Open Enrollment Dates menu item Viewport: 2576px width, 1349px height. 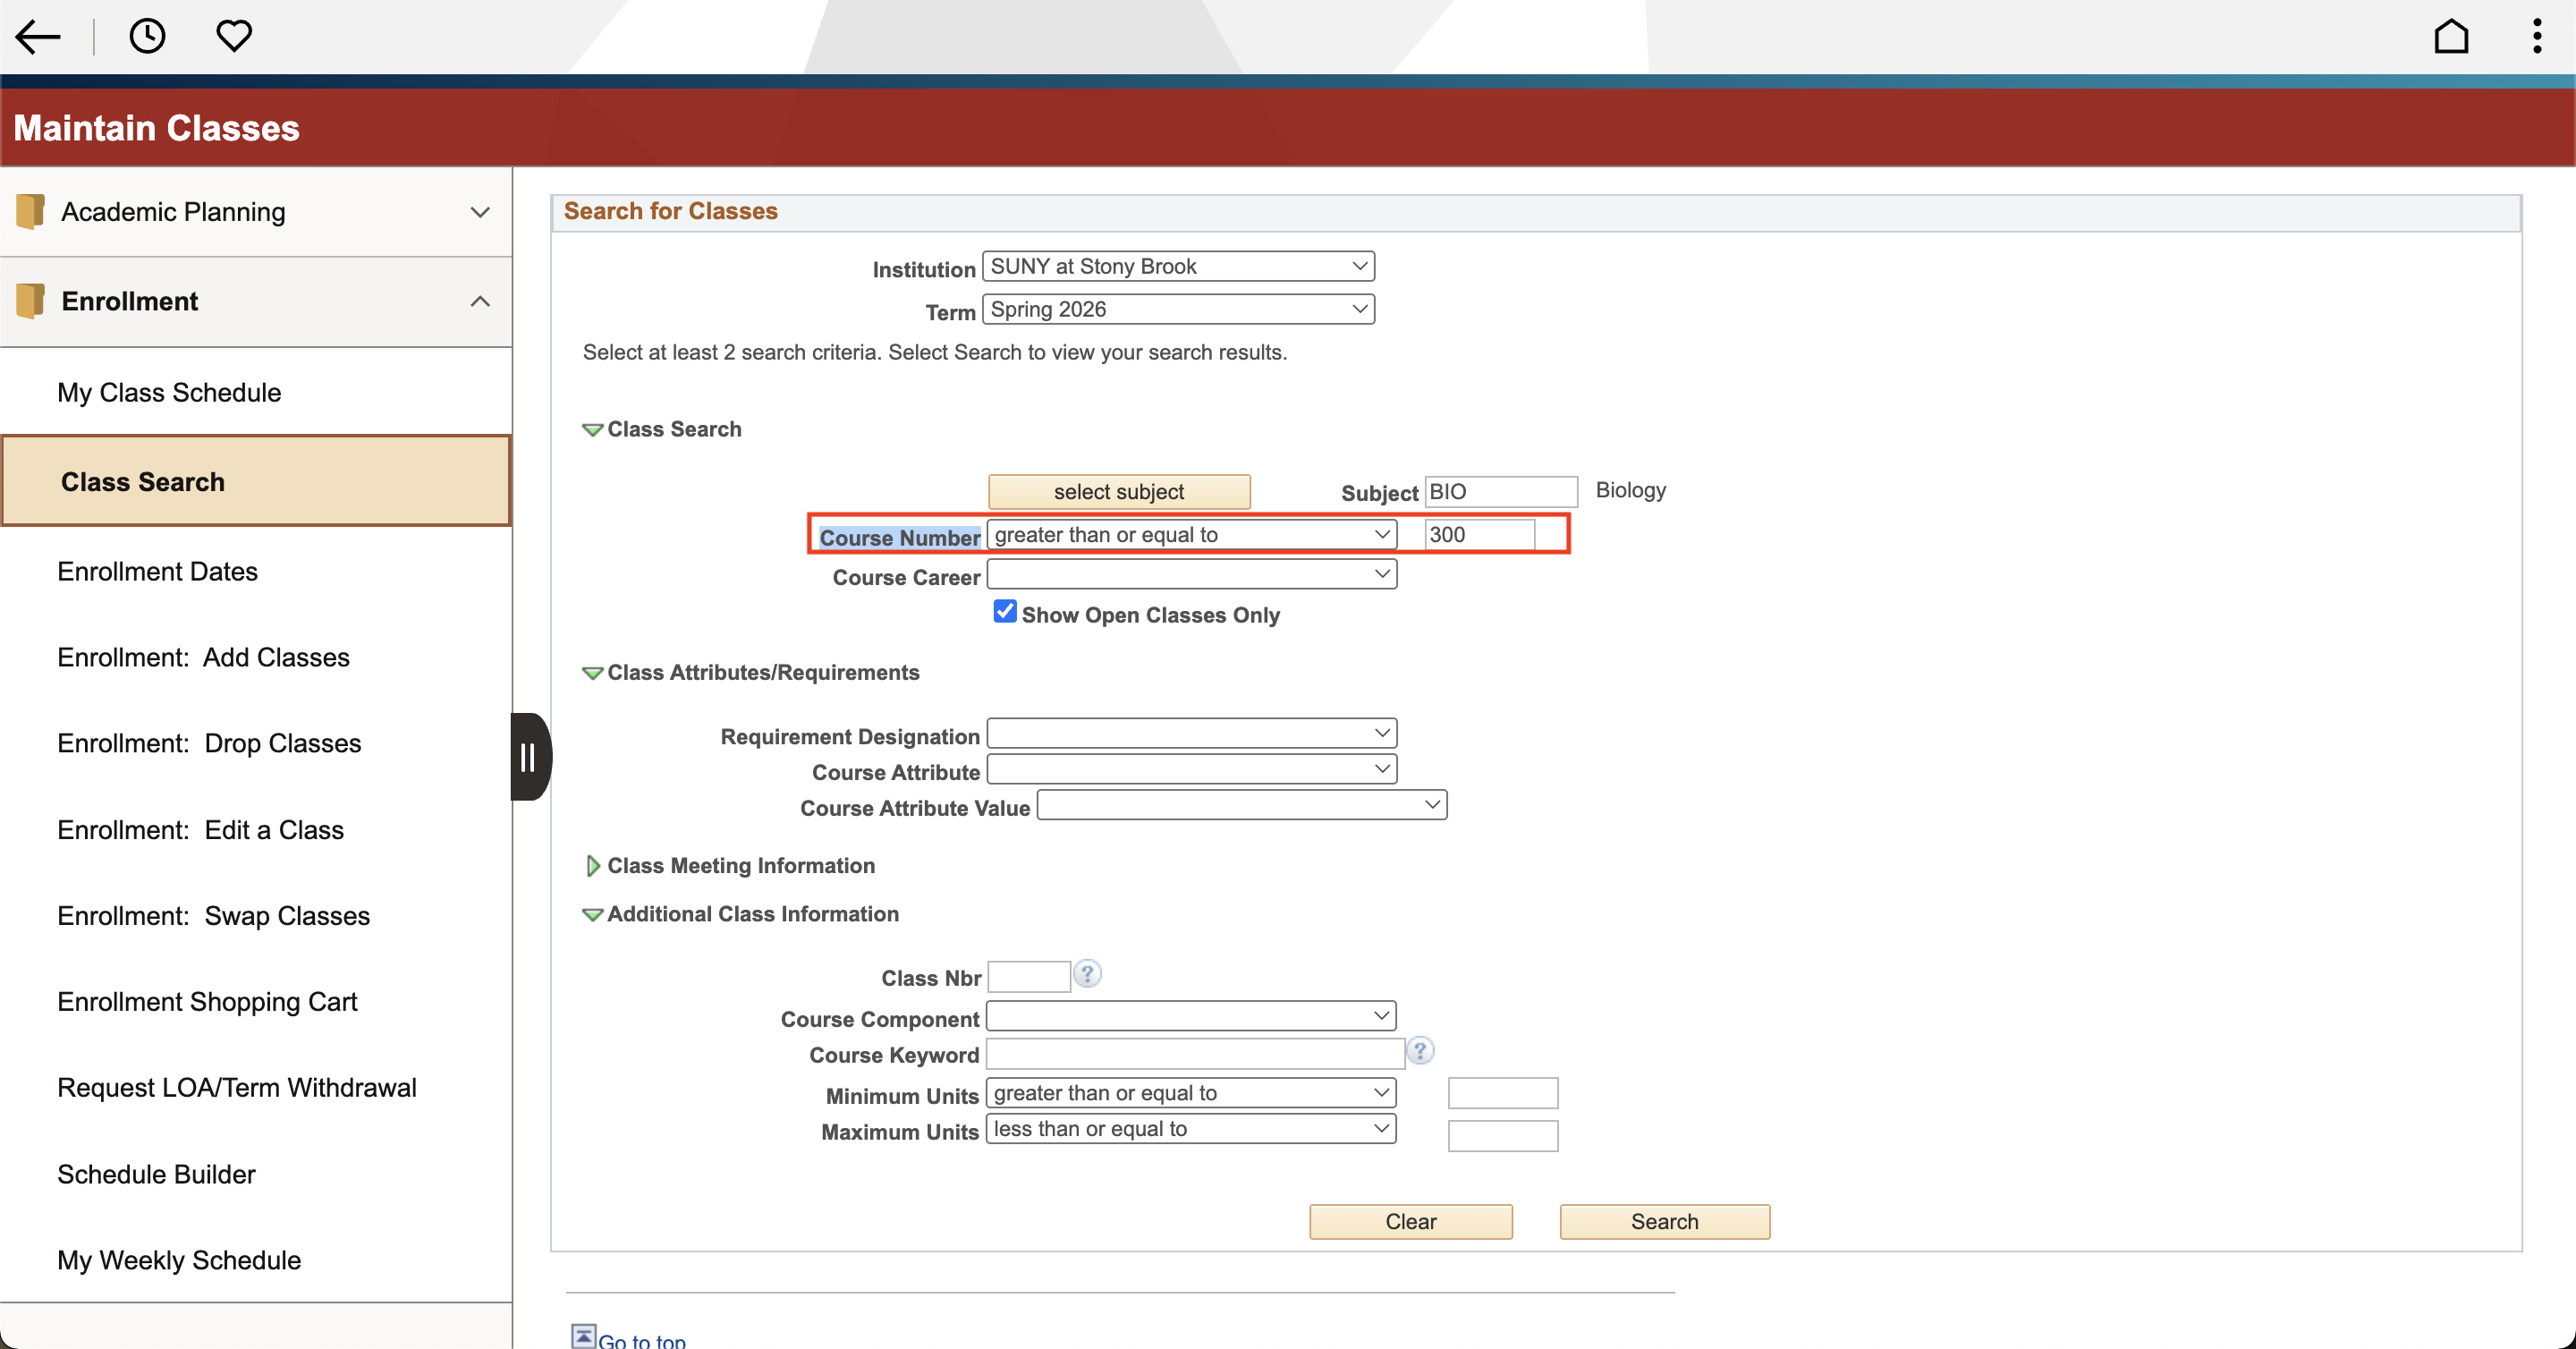pos(256,571)
